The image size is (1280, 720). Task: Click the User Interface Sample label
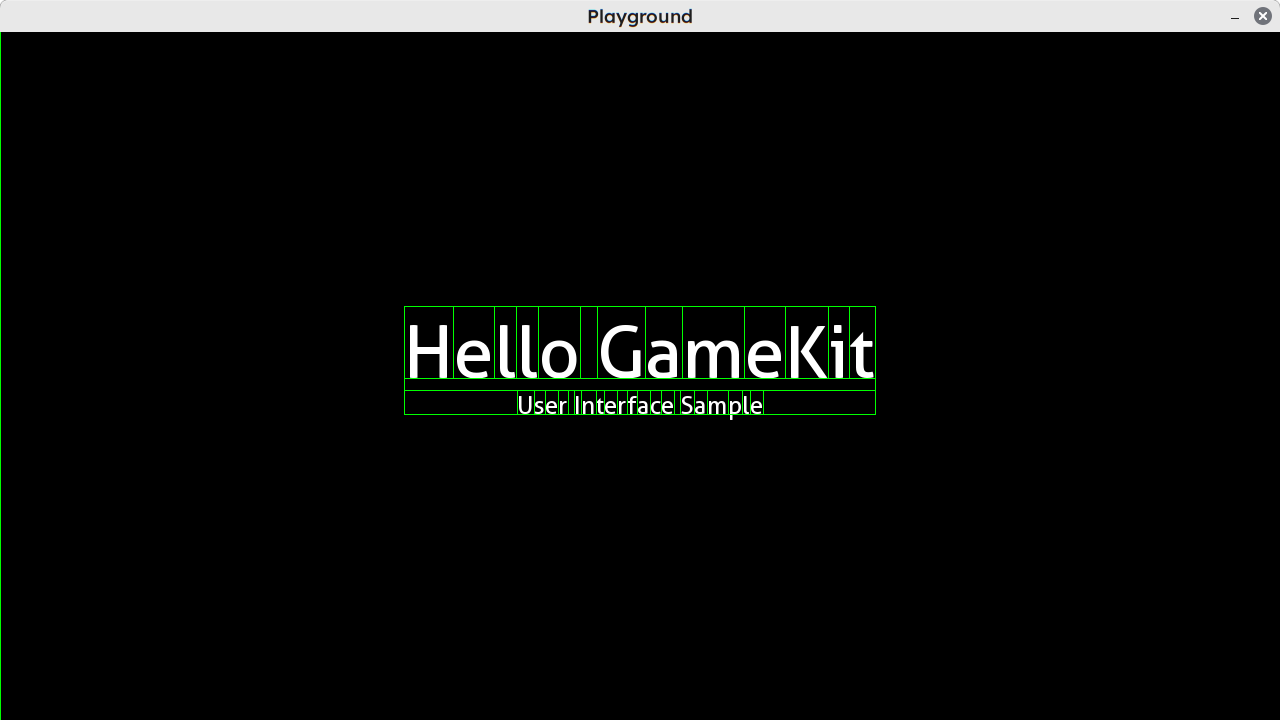[x=640, y=405]
